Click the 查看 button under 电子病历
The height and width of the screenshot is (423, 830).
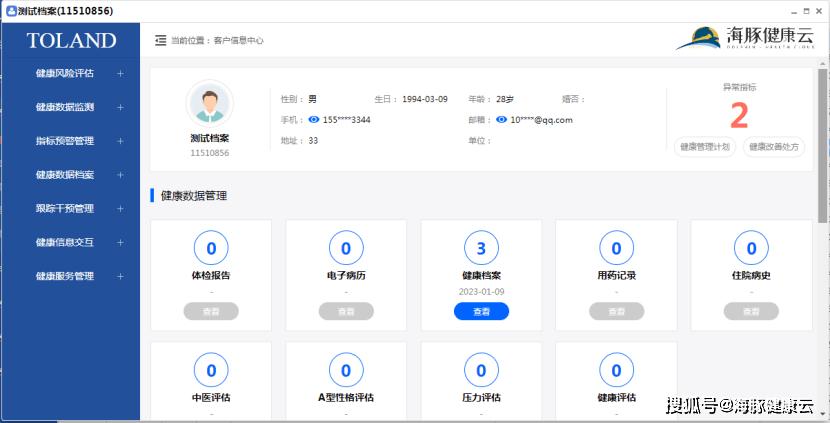point(346,311)
